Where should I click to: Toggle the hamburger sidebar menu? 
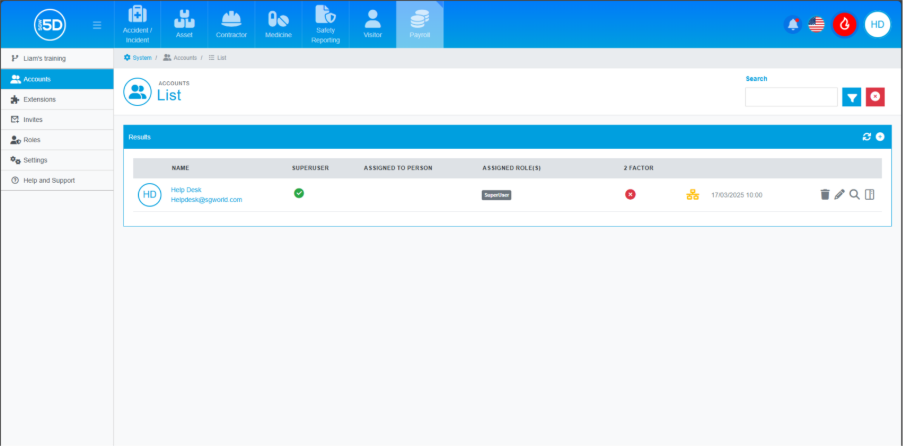[97, 25]
